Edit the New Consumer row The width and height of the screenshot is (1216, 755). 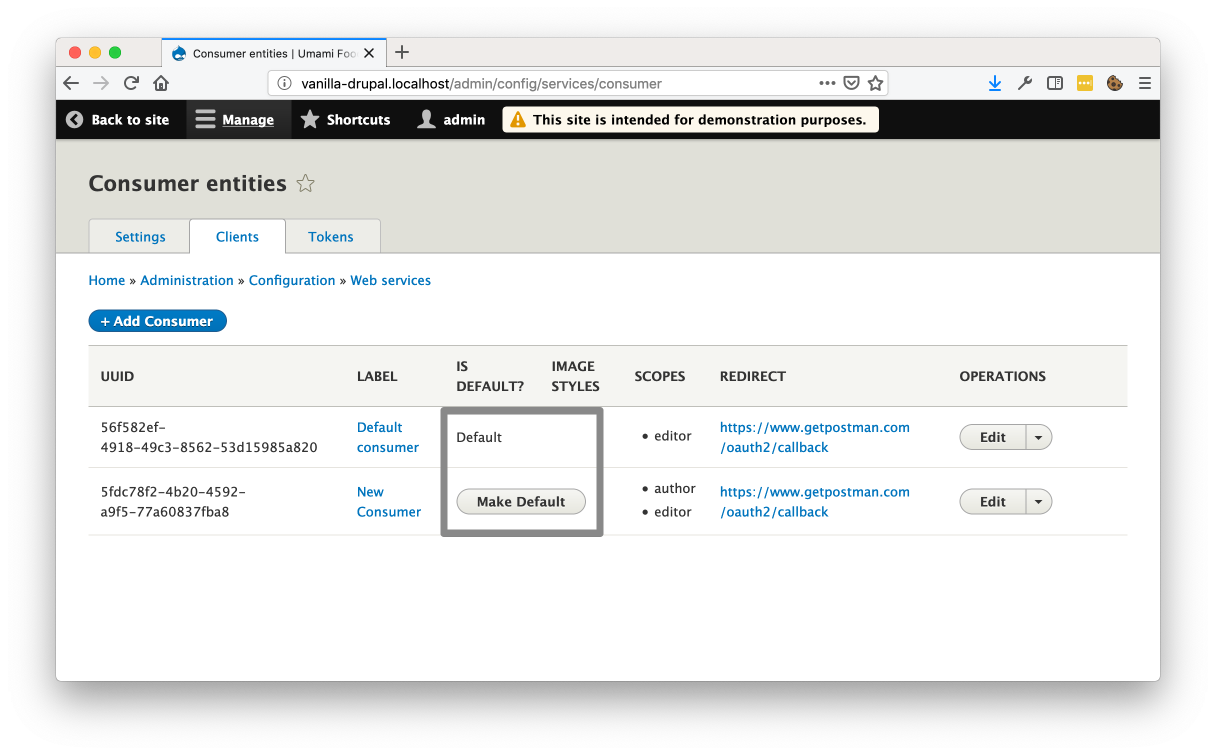(993, 502)
